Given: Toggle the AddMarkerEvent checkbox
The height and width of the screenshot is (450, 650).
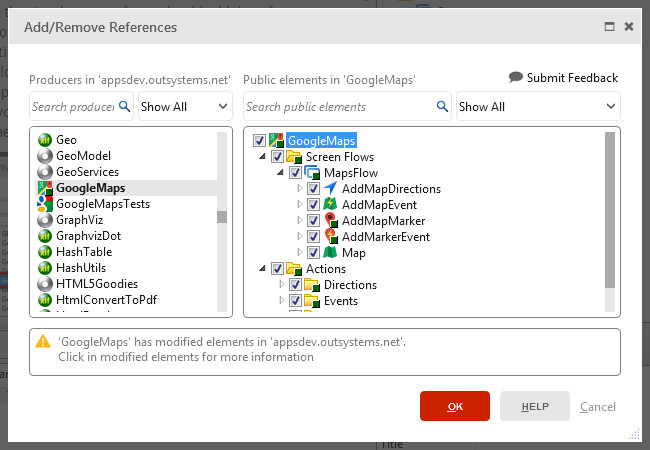Looking at the screenshot, I should (313, 237).
